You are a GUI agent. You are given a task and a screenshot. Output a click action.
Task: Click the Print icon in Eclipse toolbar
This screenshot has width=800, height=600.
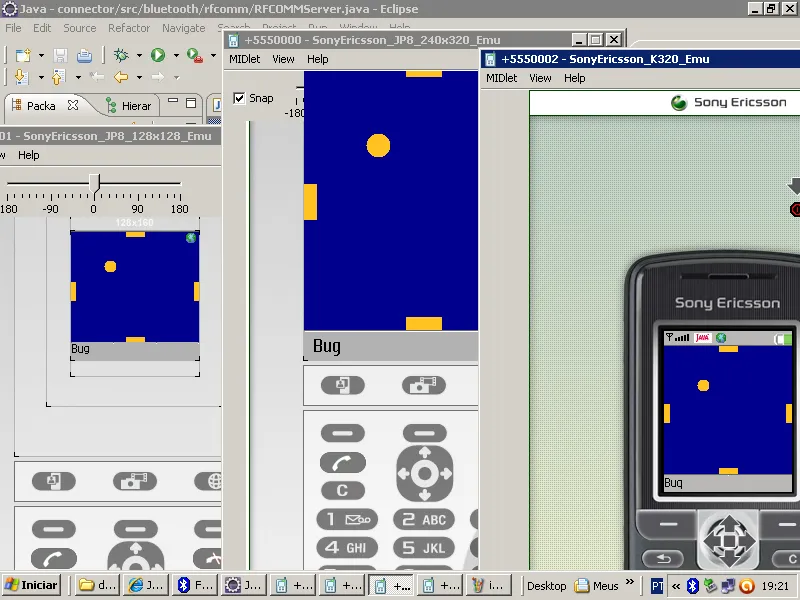85,55
